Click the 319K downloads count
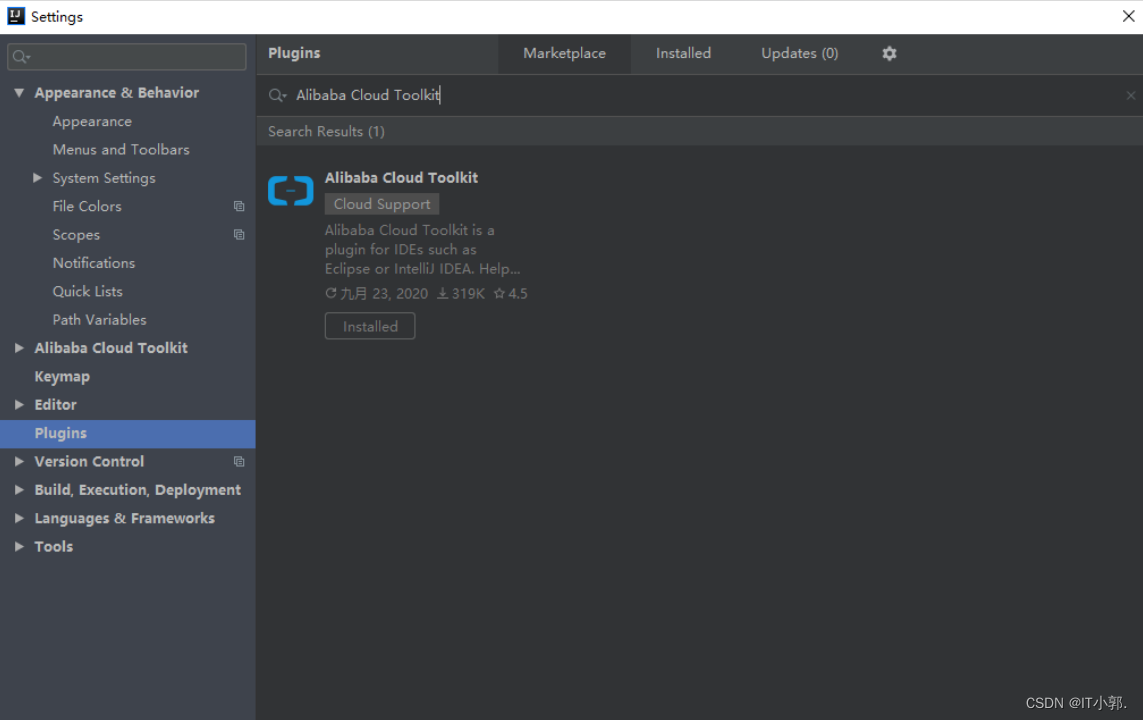 click(461, 294)
